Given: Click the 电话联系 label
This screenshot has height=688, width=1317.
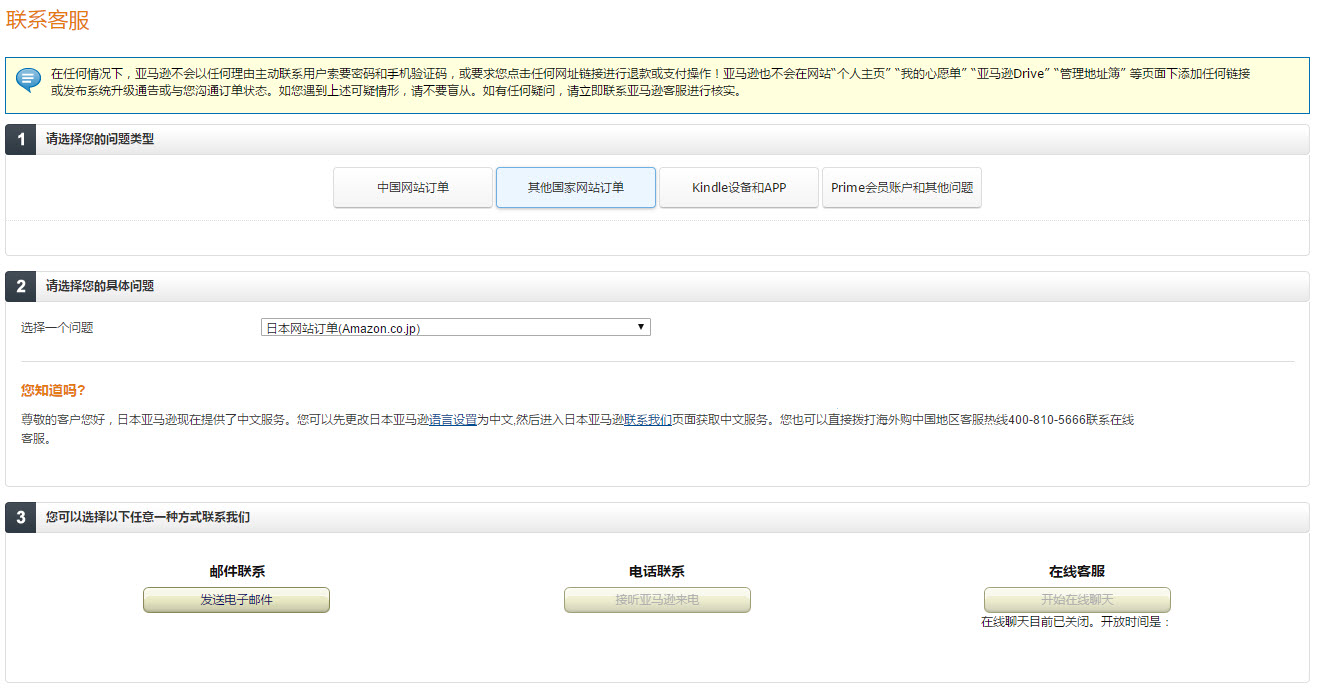Looking at the screenshot, I should pos(657,572).
